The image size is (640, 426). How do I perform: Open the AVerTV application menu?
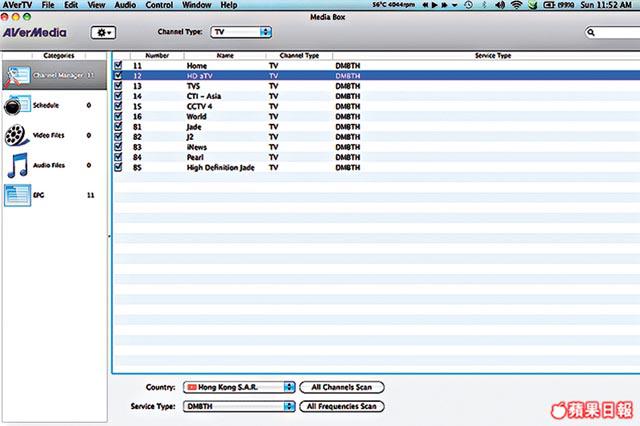[x=17, y=5]
